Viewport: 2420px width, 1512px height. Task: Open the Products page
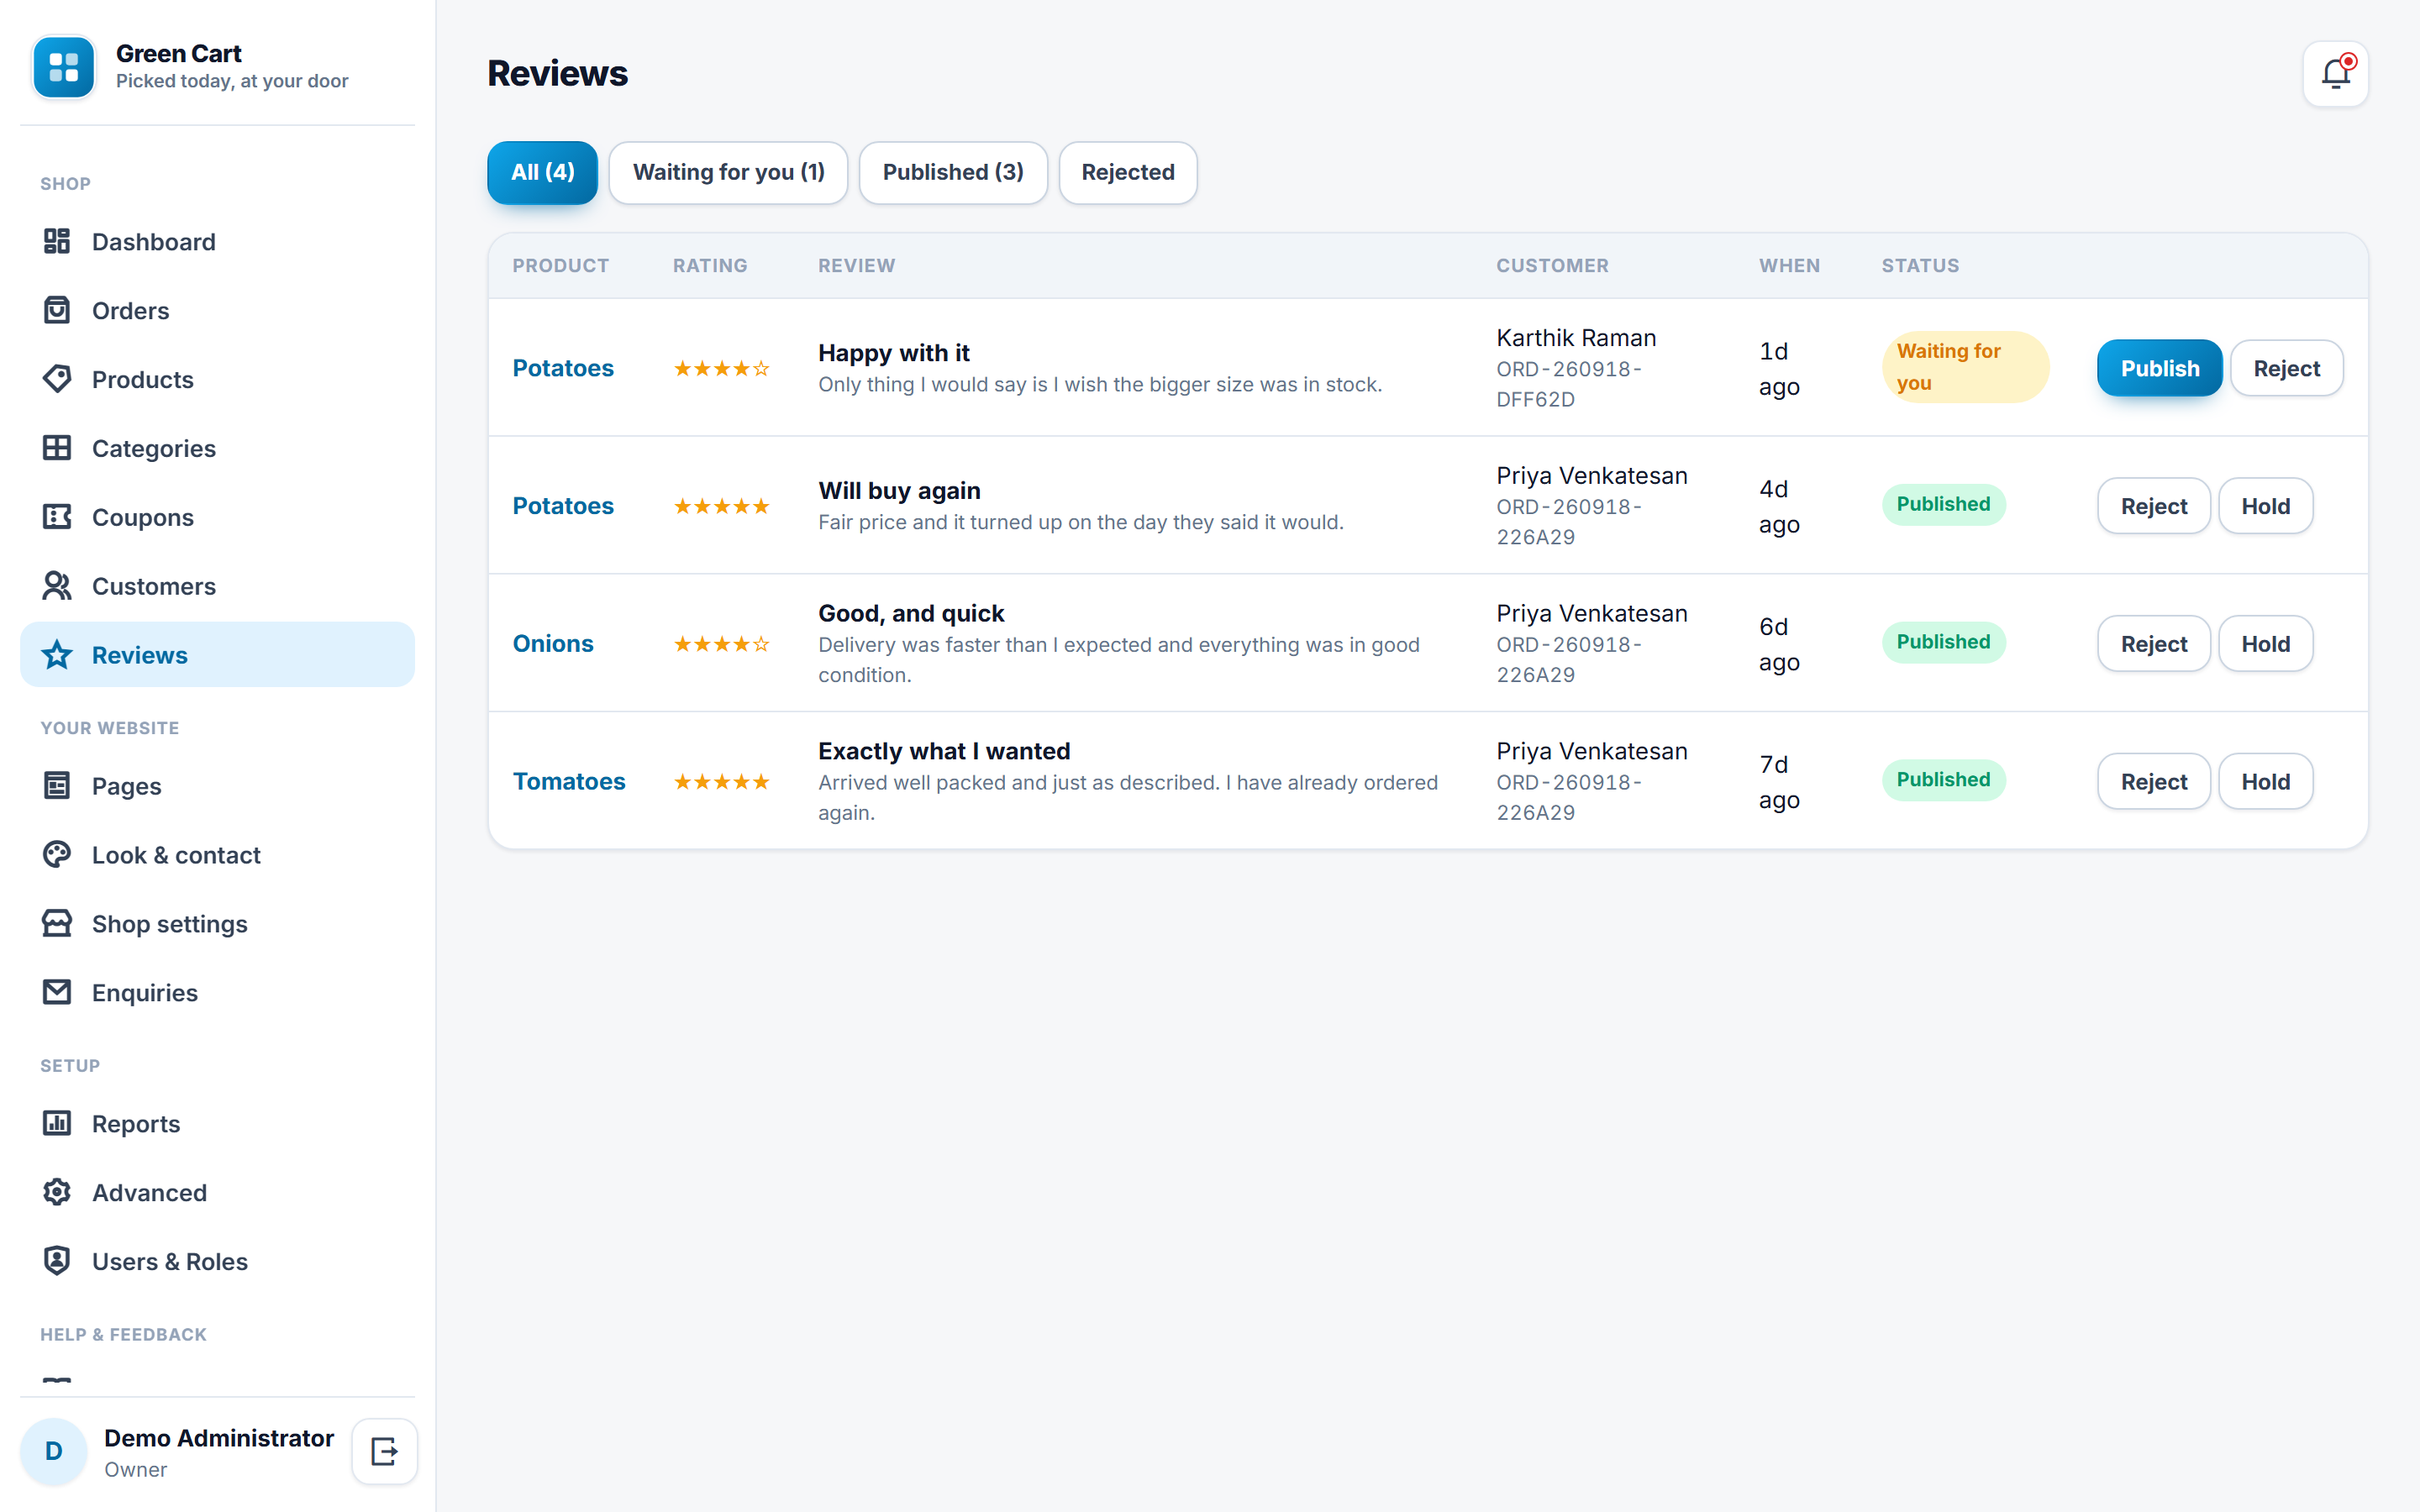(217, 380)
